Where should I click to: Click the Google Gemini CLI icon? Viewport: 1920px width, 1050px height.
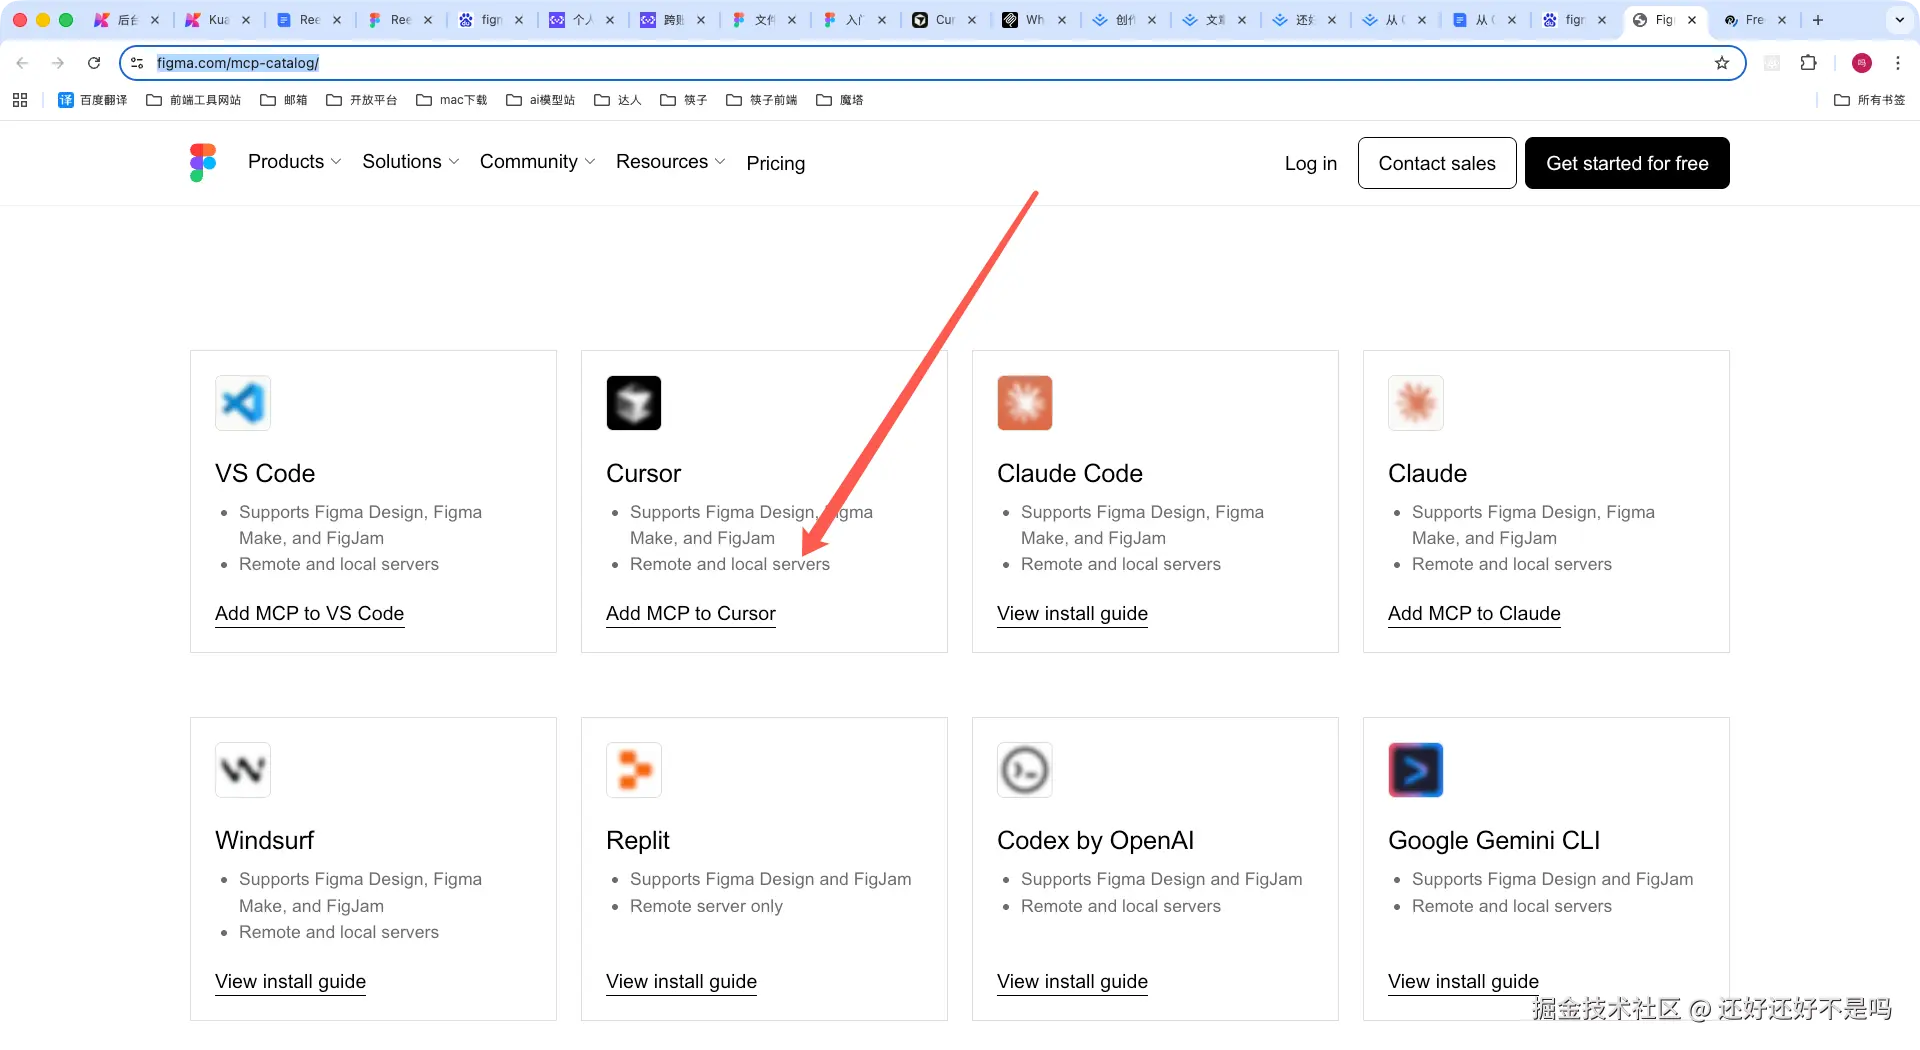pos(1416,770)
